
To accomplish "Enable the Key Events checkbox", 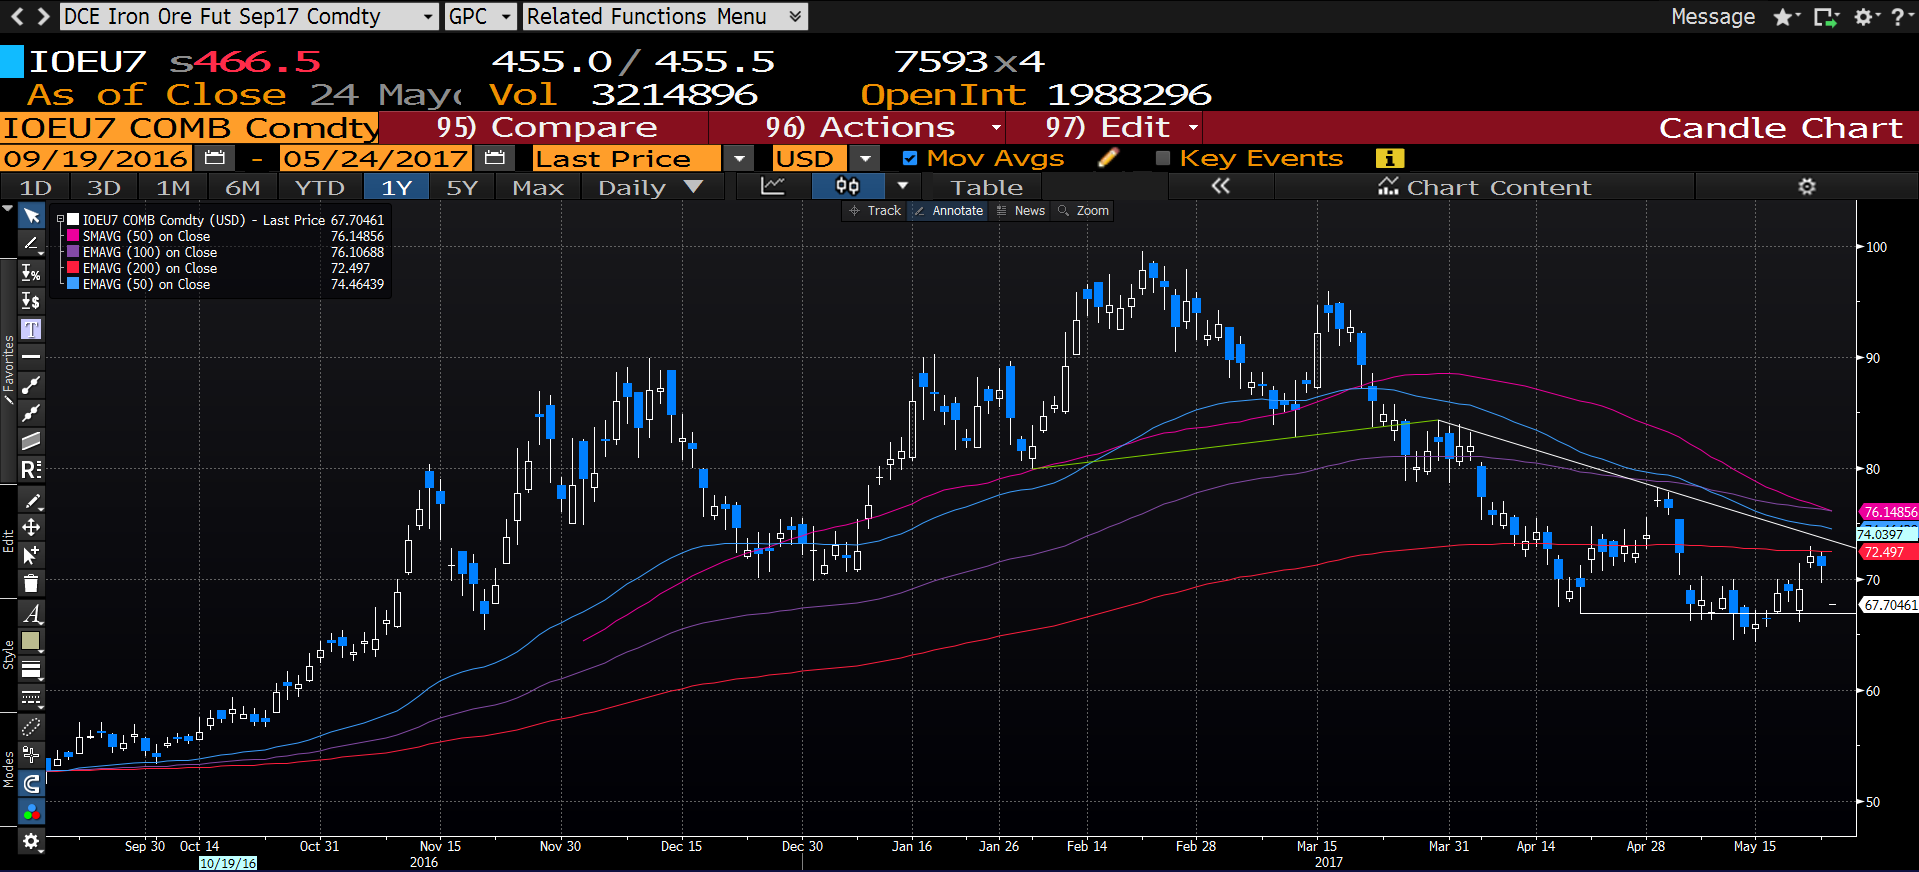I will point(1163,158).
